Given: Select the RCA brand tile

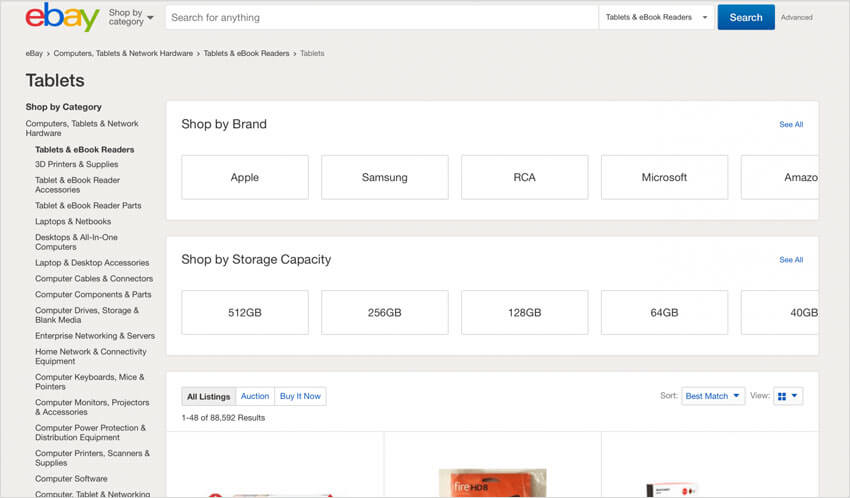Looking at the screenshot, I should tap(524, 177).
